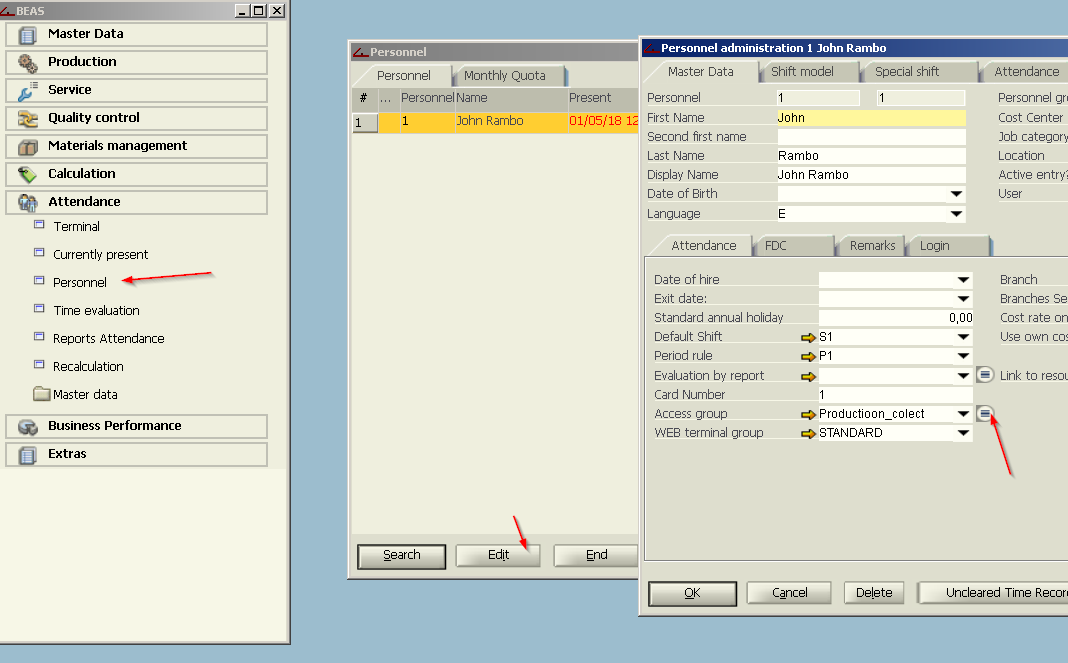Open Currently present menu entry
This screenshot has height=663, width=1068.
click(100, 255)
